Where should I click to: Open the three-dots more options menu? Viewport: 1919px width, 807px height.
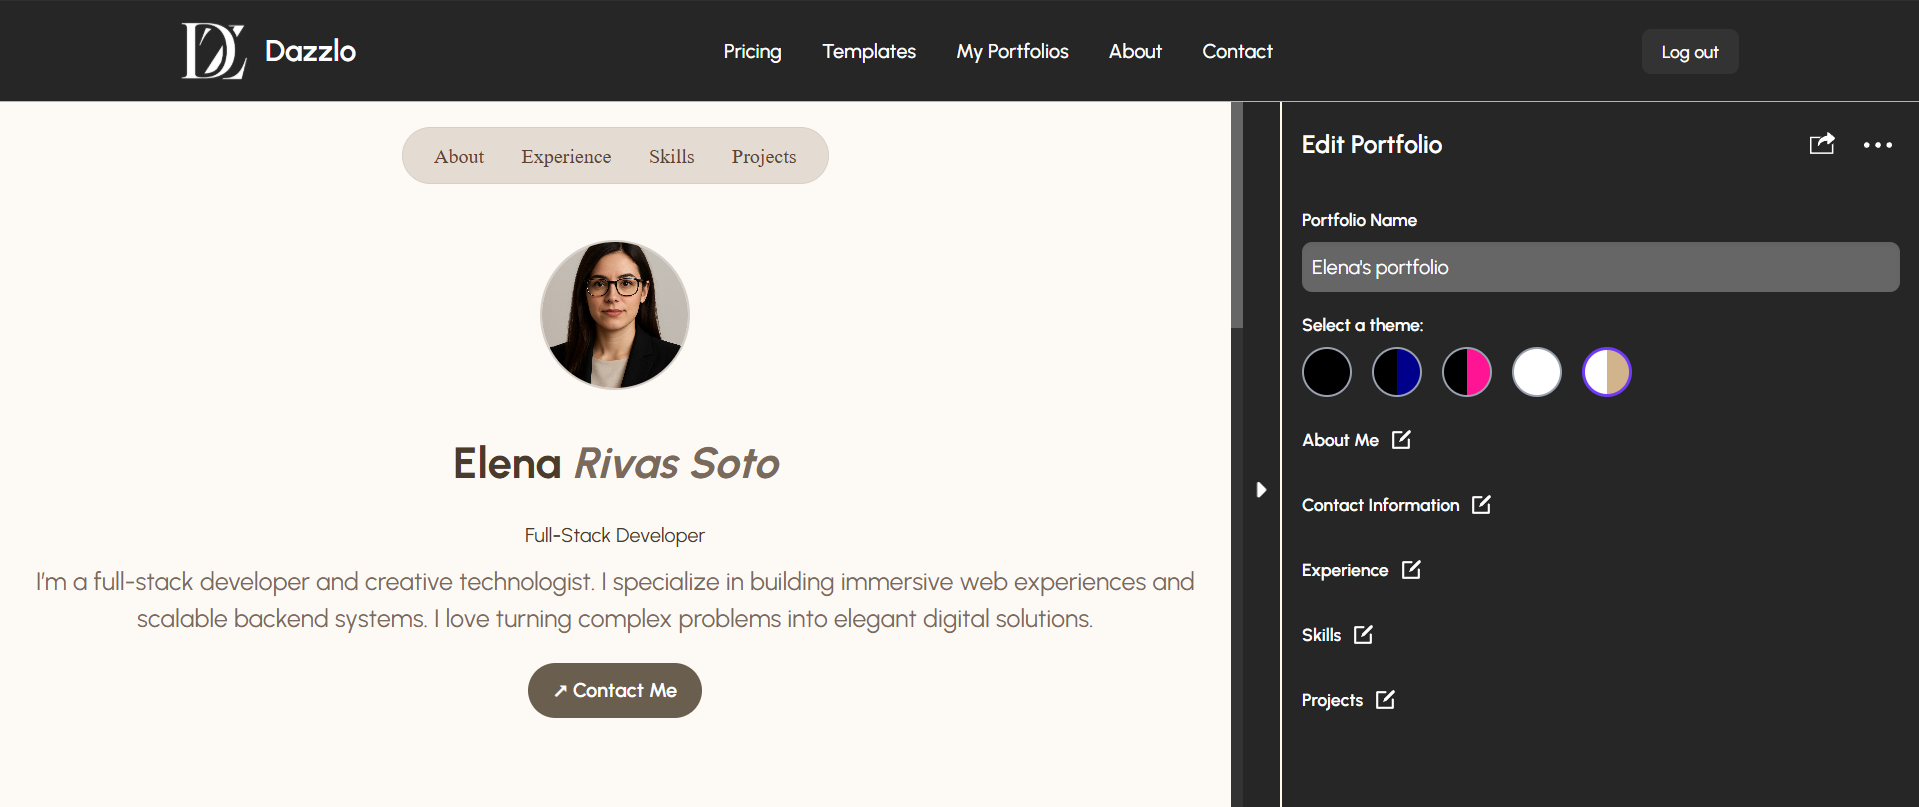[x=1877, y=145]
